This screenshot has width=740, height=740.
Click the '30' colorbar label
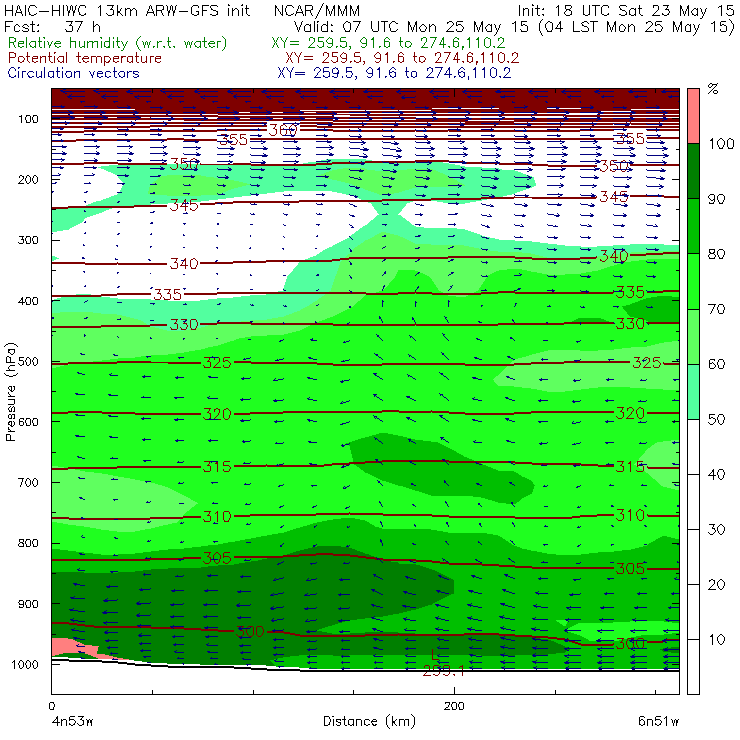tap(716, 530)
